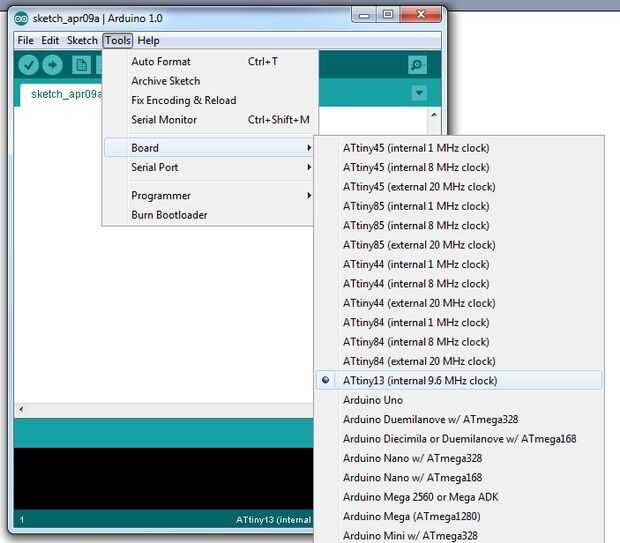Select ATtiny85 (internal 8 MHz clock) board

(x=459, y=225)
